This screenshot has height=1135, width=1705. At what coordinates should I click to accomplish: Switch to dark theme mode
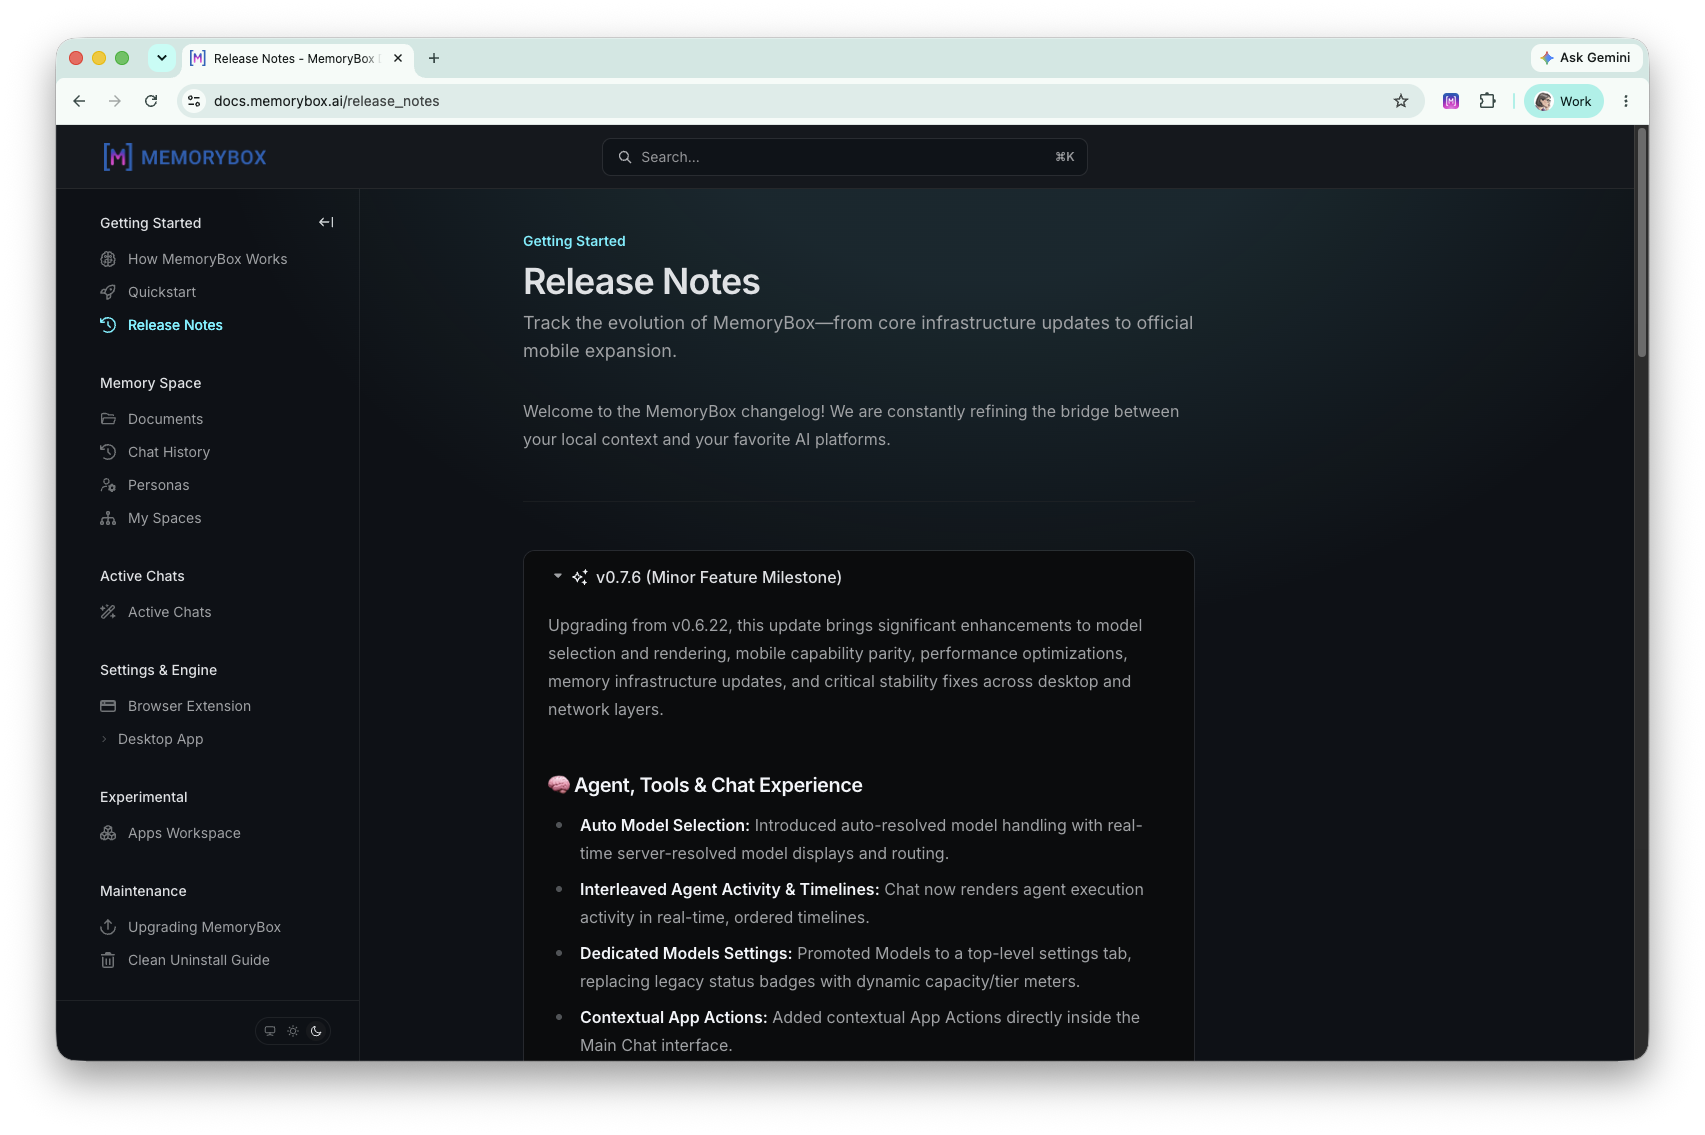(x=316, y=1031)
